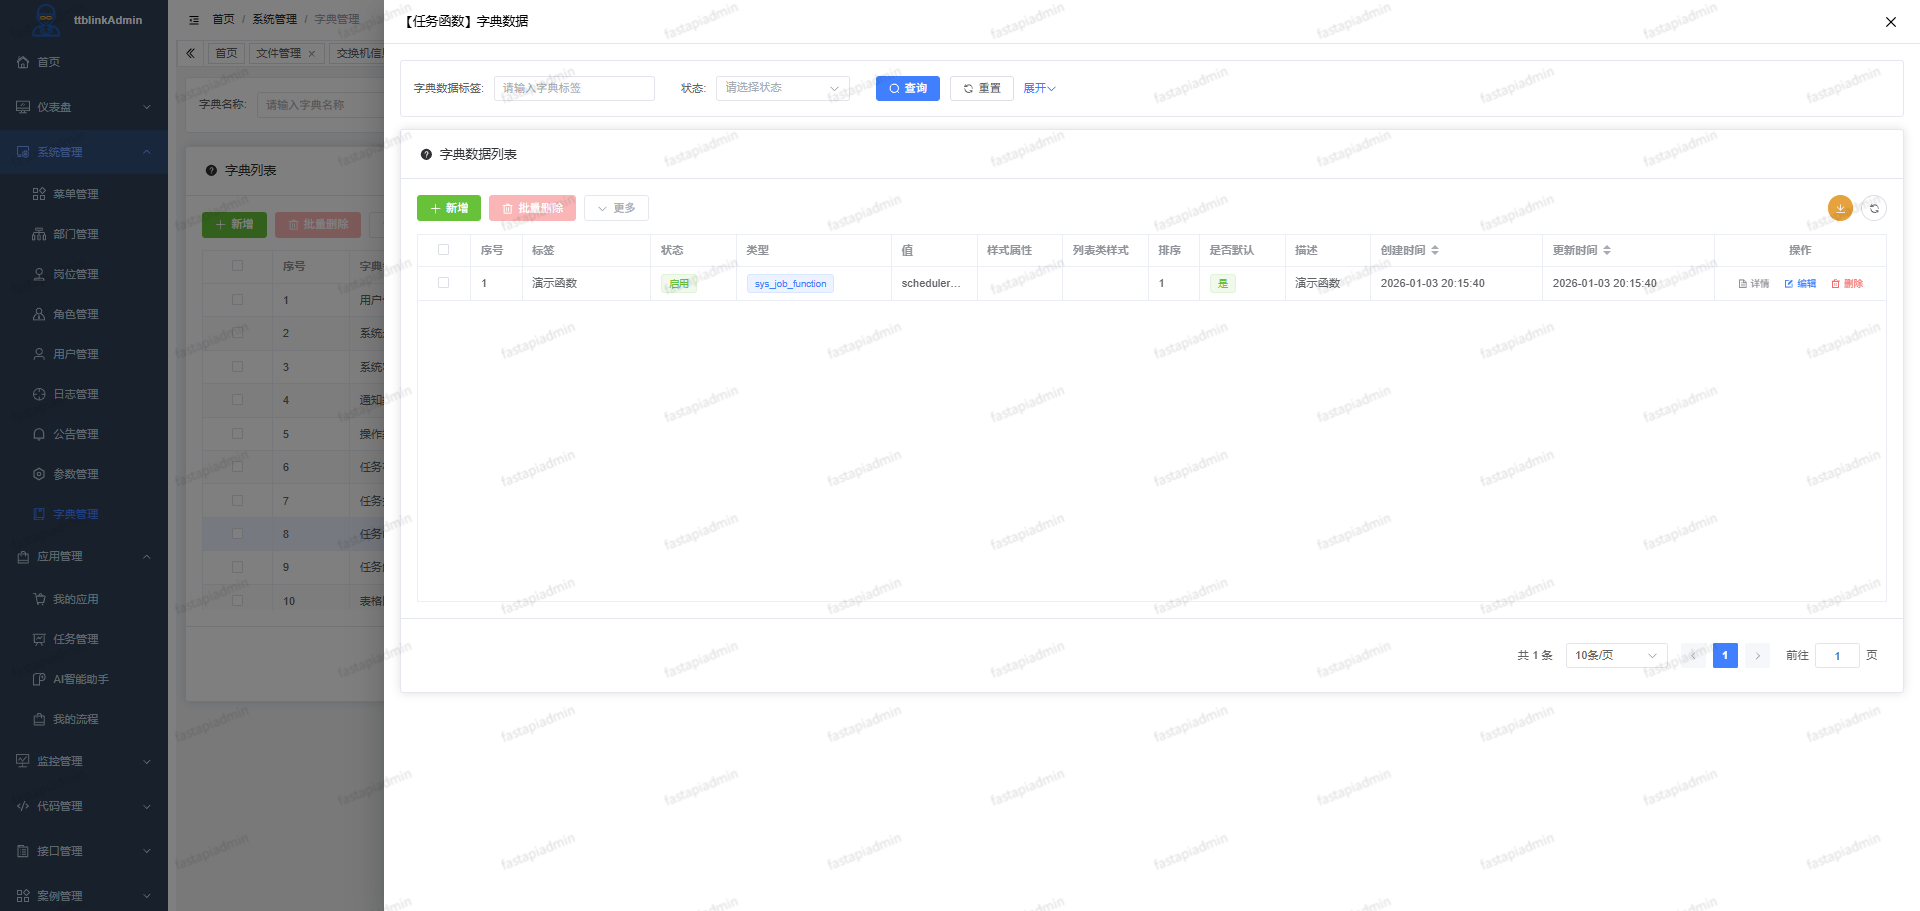Click the orange download export icon
Screen dimensions: 1920x911
pyautogui.click(x=1840, y=208)
